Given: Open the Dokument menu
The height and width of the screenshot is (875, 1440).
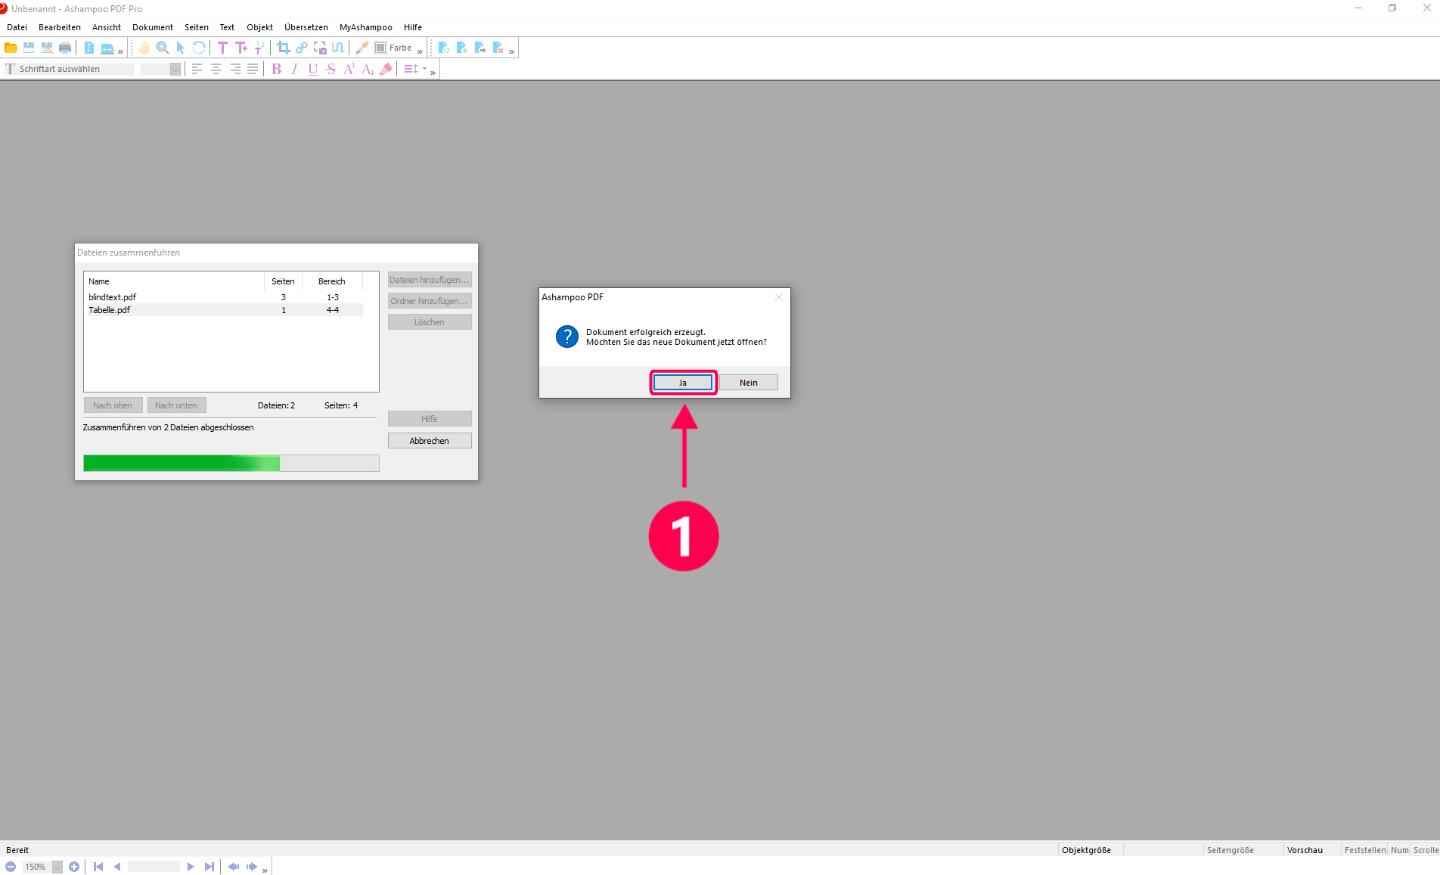Looking at the screenshot, I should tap(152, 27).
